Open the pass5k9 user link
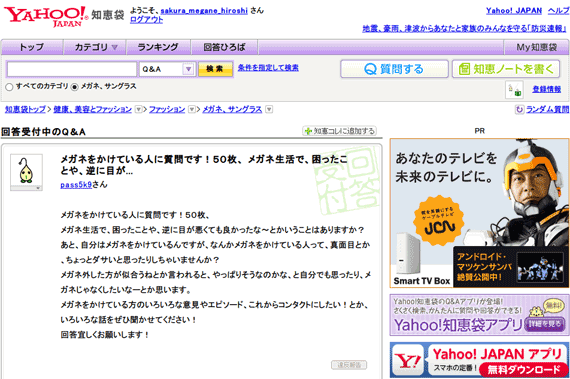 coord(76,185)
